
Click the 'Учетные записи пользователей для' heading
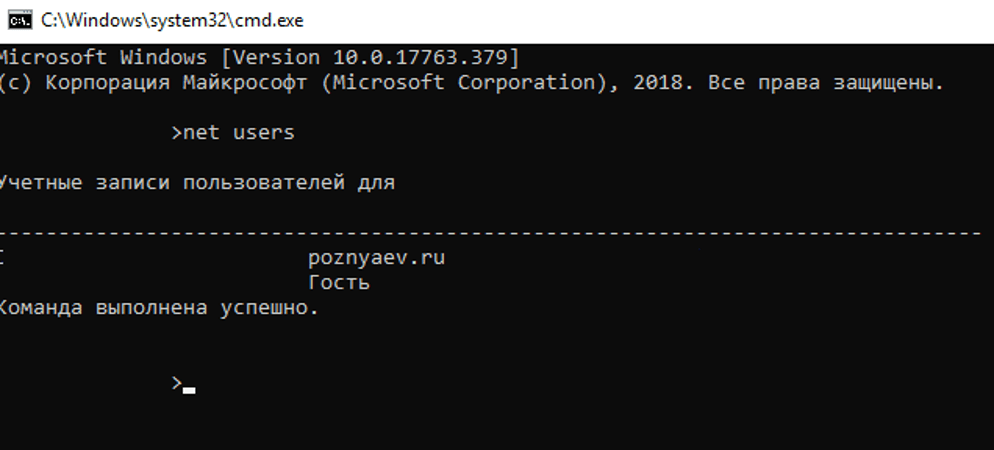point(197,183)
